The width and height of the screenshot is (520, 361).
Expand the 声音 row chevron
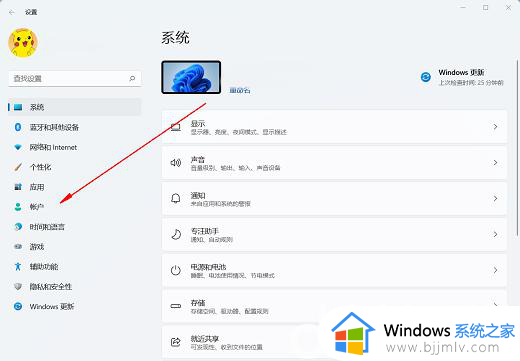(495, 163)
